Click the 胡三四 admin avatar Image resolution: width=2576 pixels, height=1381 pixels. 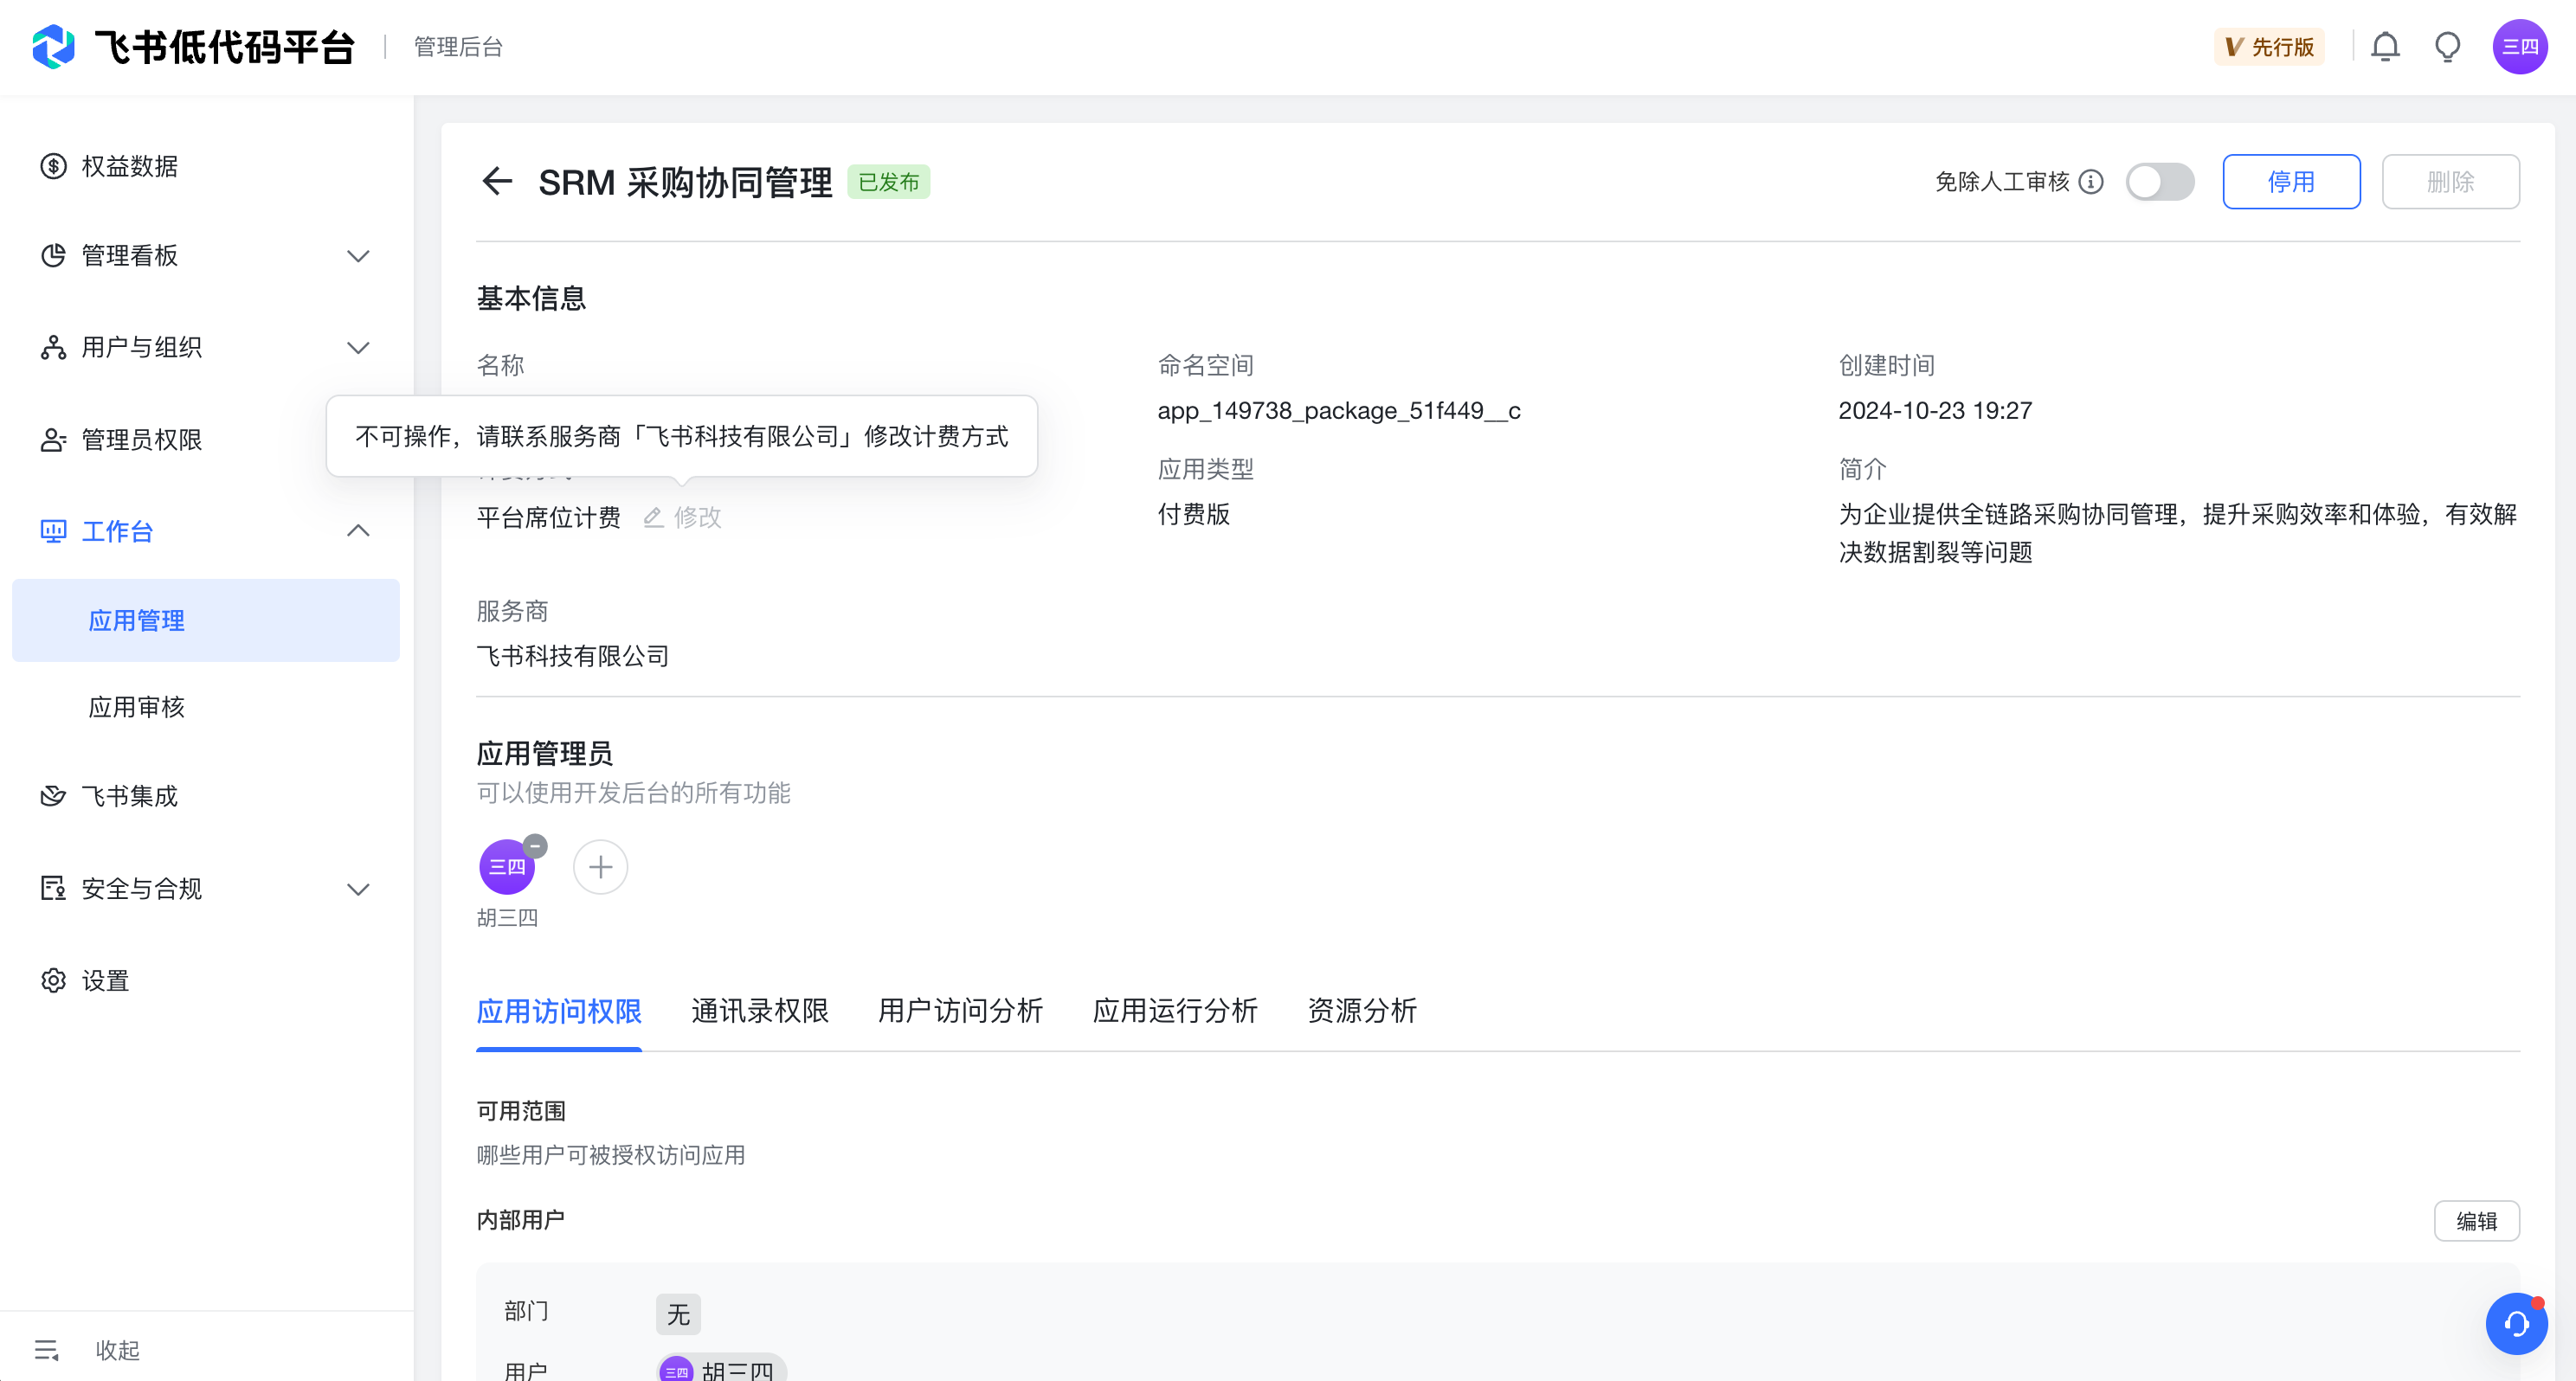pyautogui.click(x=507, y=867)
